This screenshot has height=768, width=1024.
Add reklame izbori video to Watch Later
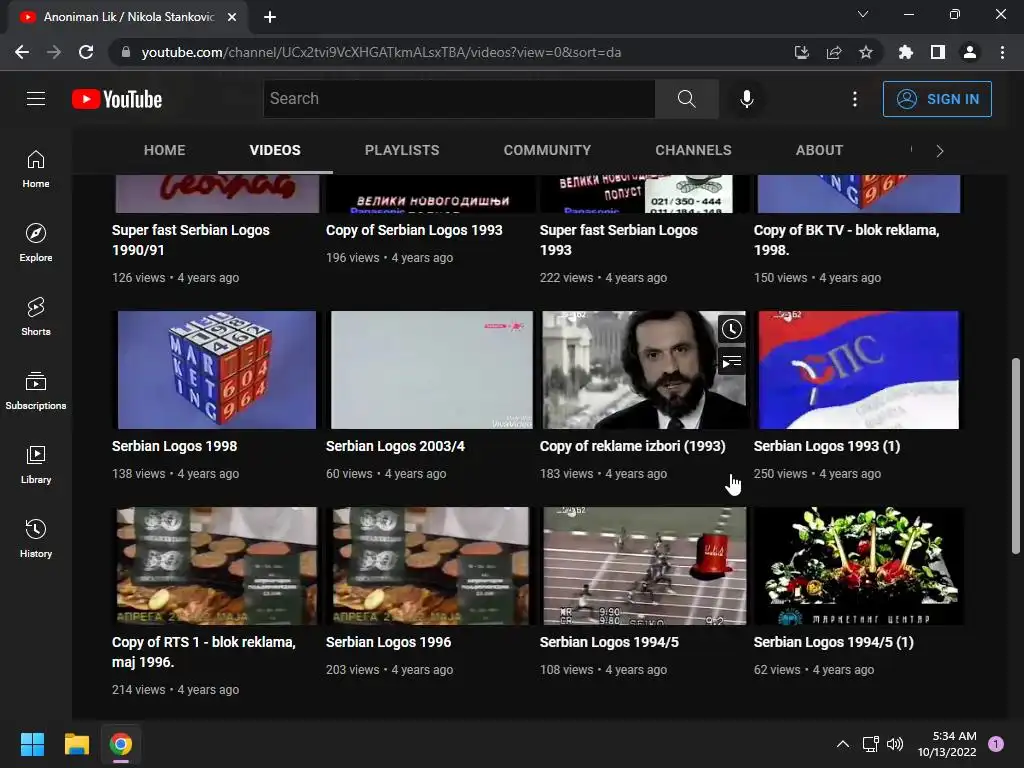731,329
